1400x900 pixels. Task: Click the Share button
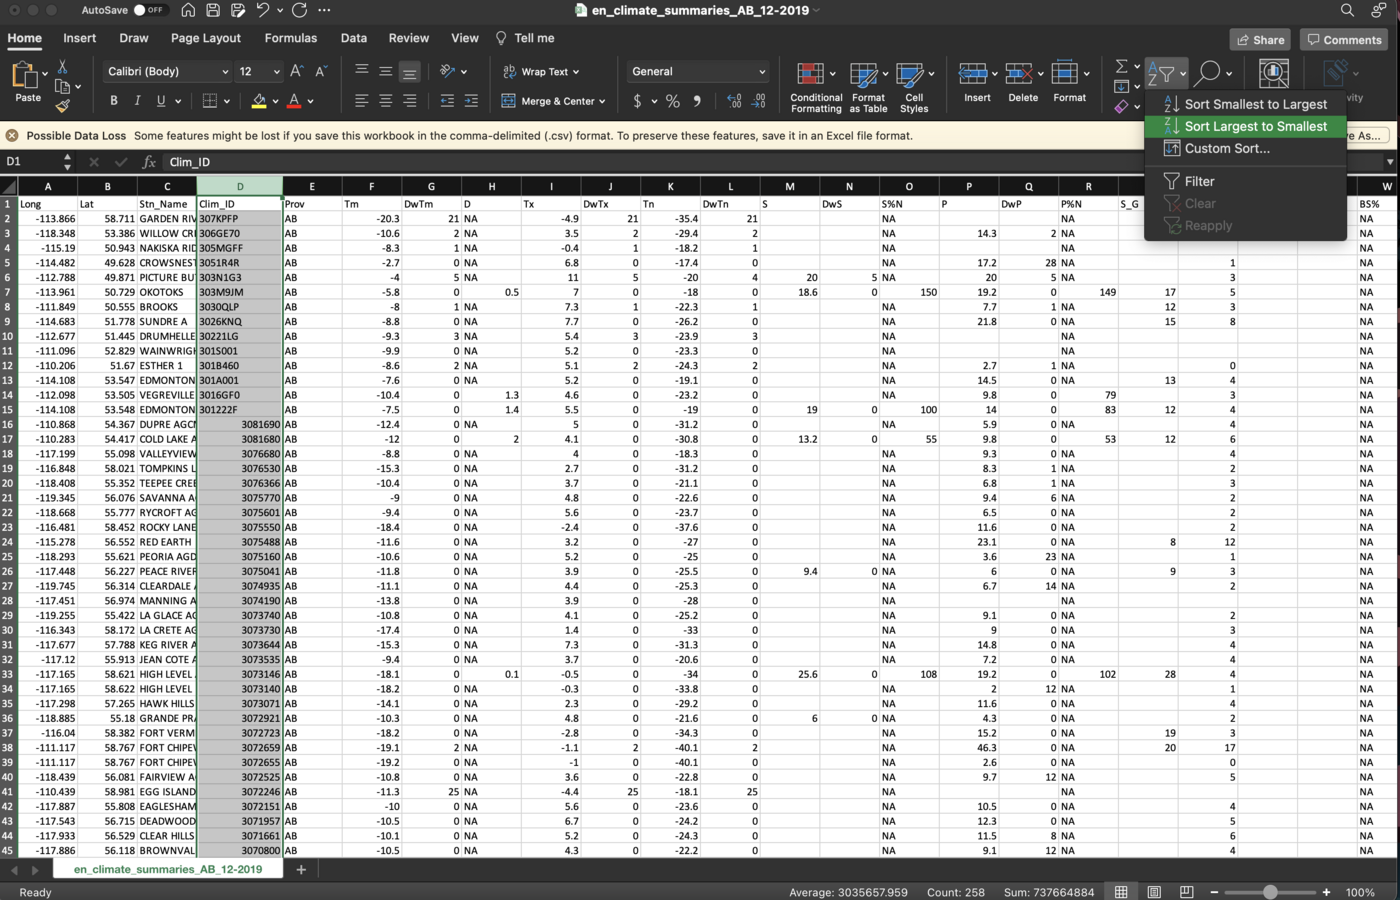click(x=1259, y=39)
